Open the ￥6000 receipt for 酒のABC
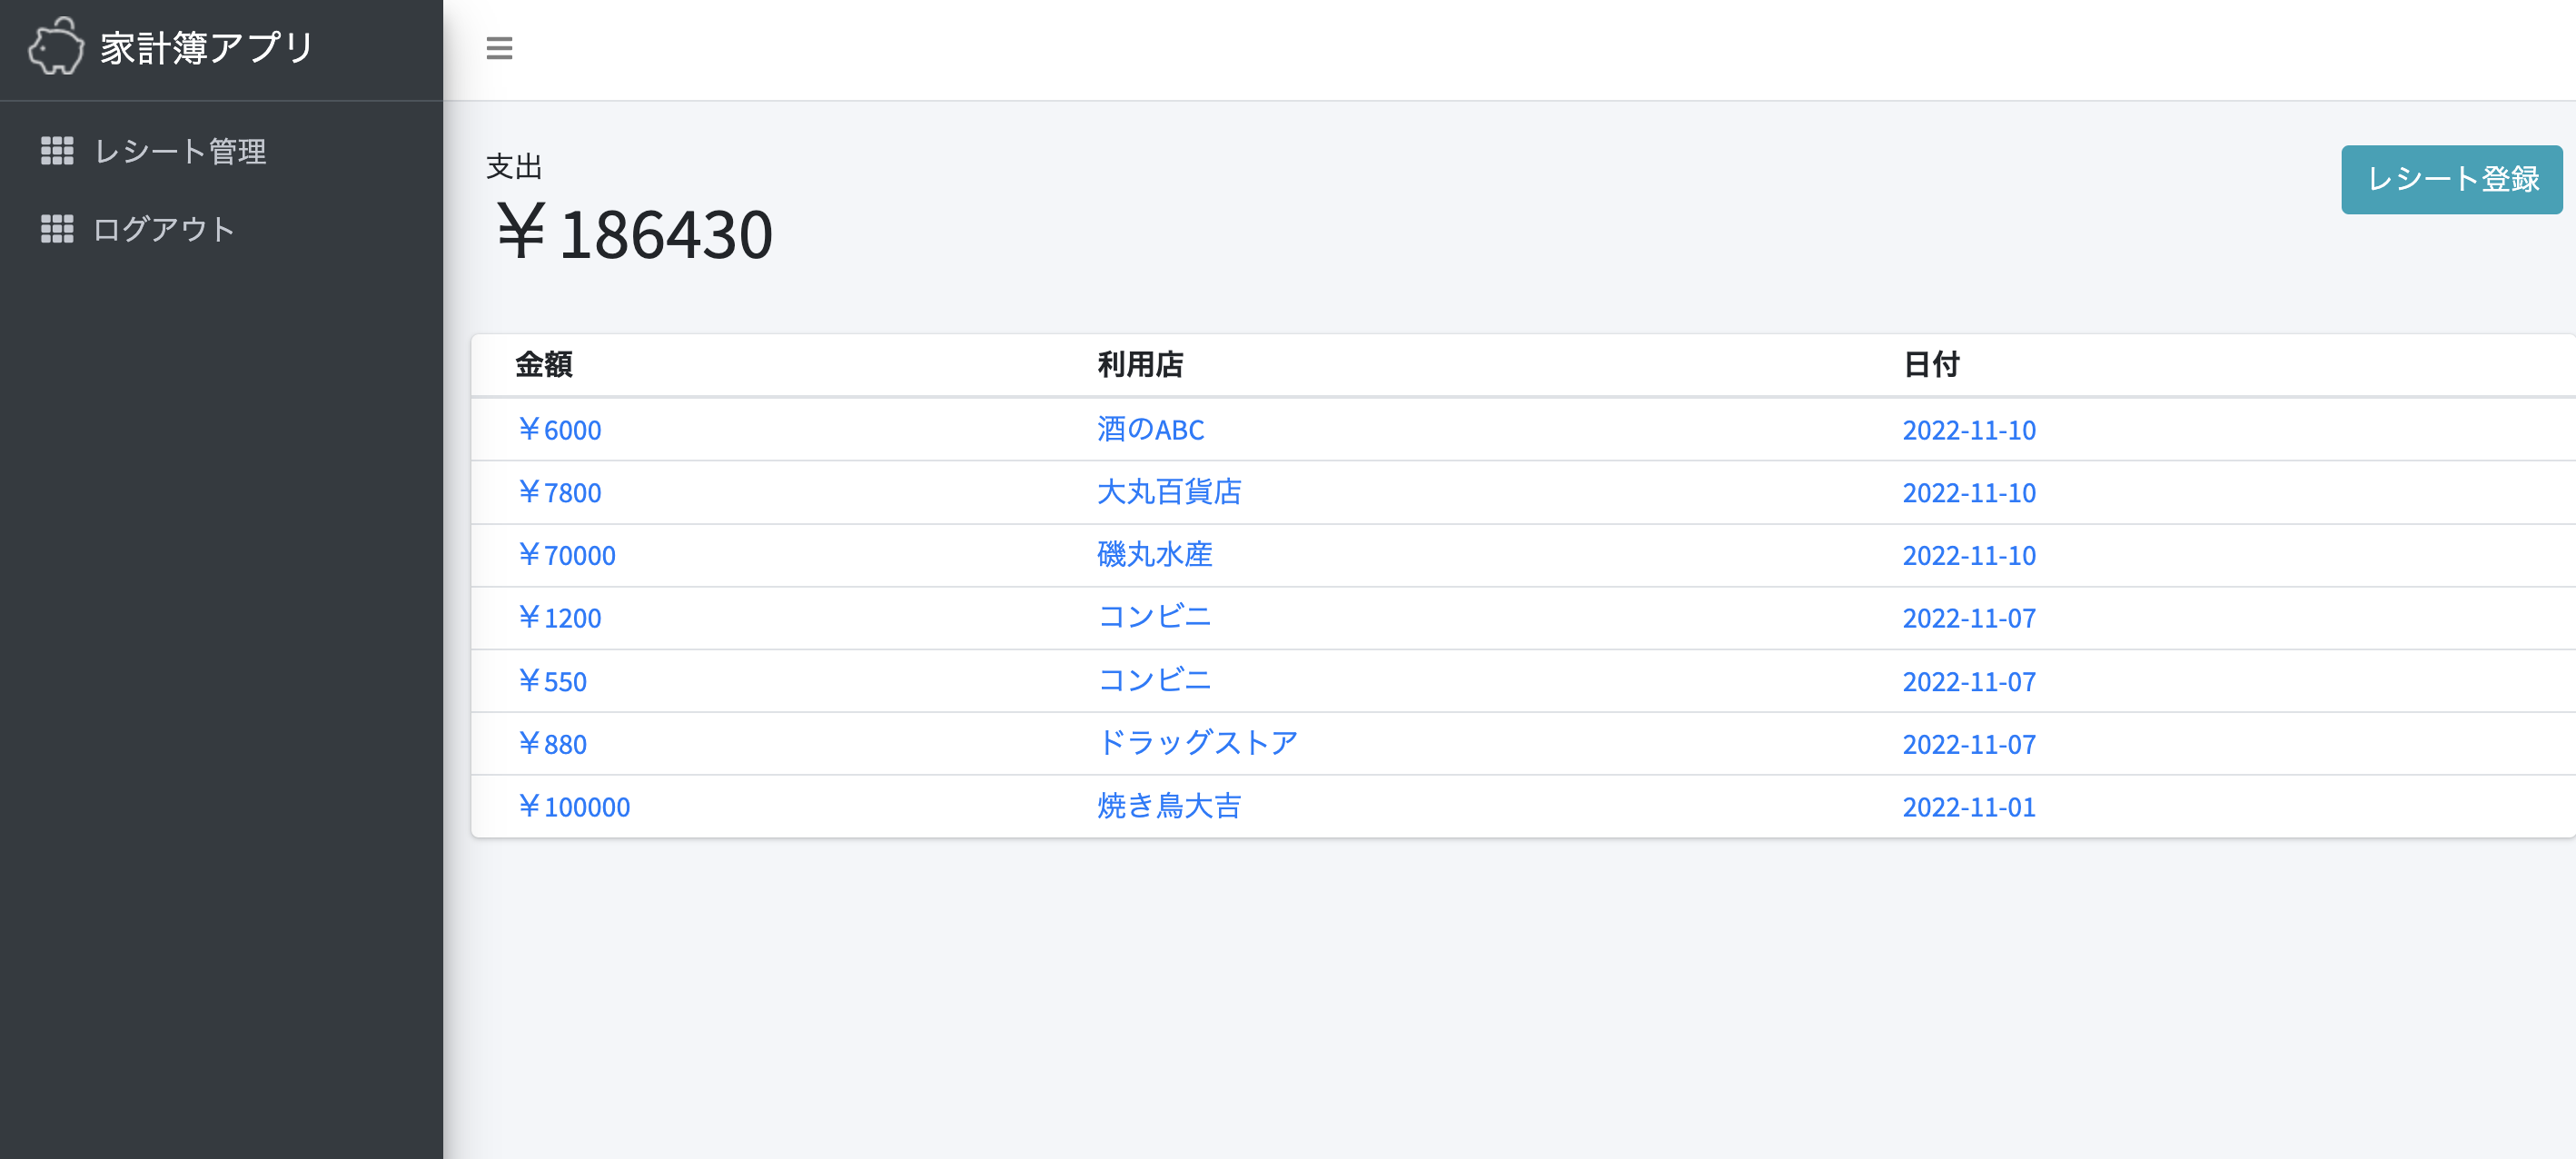 (x=560, y=429)
